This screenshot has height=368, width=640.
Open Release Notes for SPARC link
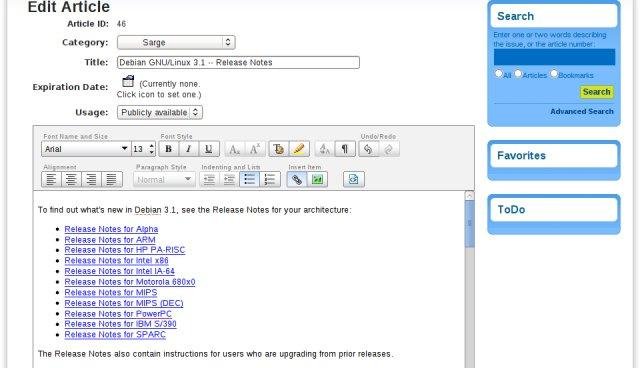click(x=115, y=335)
